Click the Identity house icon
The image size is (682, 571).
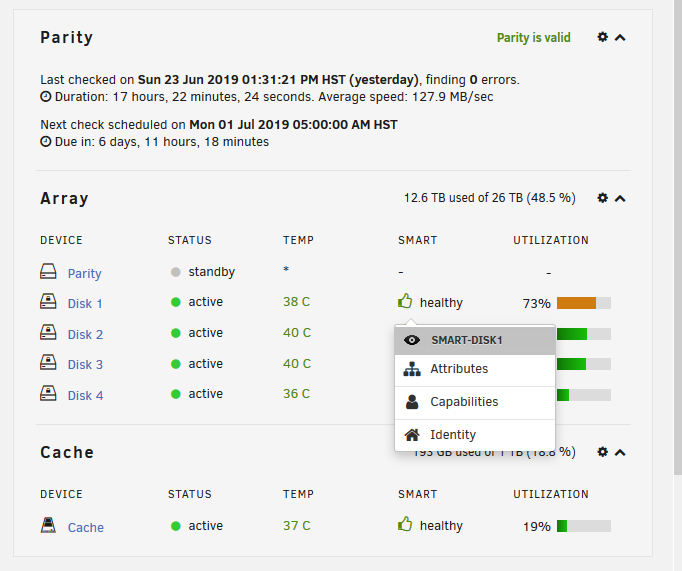pyautogui.click(x=412, y=434)
